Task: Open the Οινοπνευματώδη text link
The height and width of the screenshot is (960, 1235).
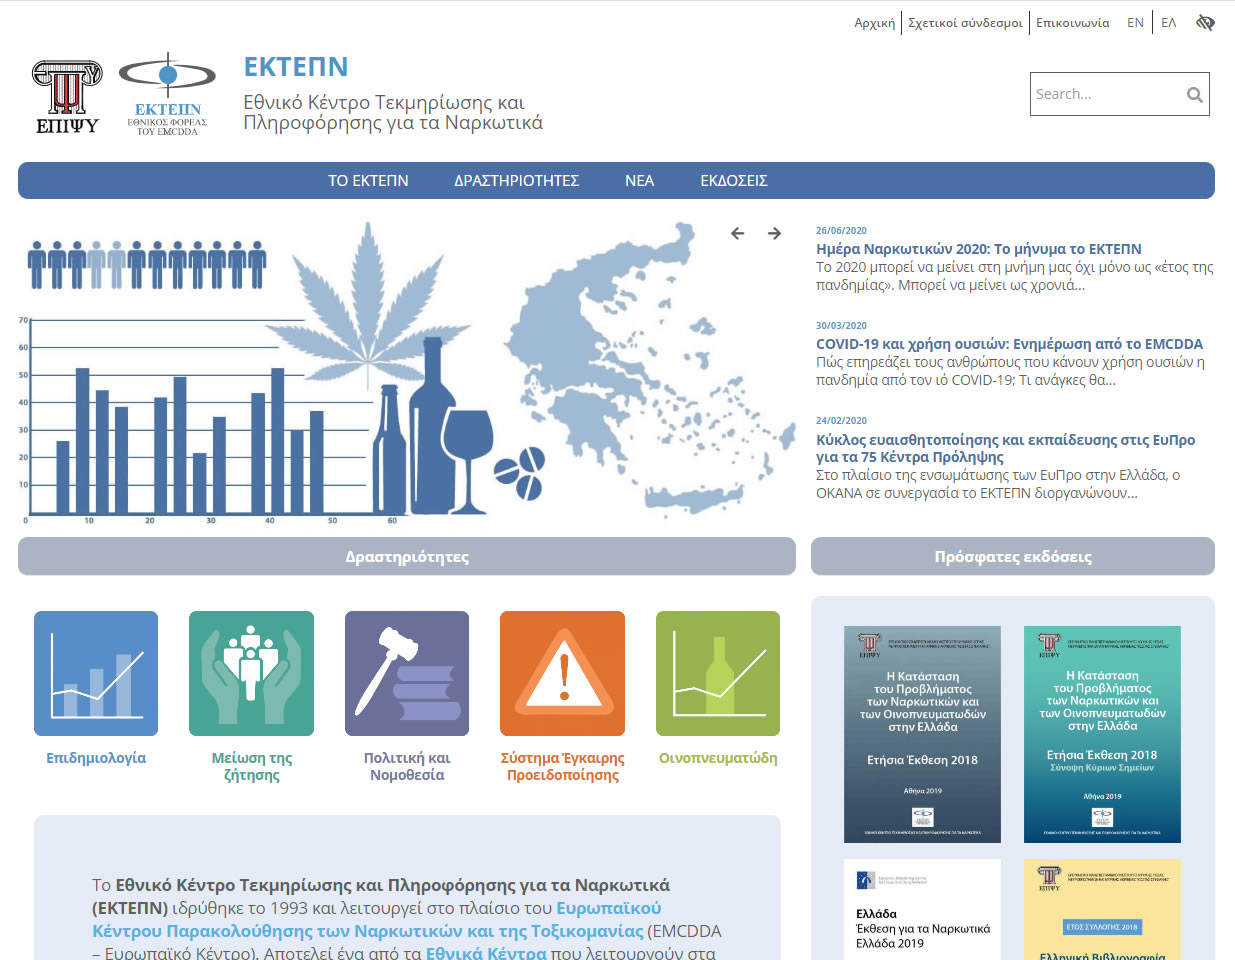Action: point(718,758)
